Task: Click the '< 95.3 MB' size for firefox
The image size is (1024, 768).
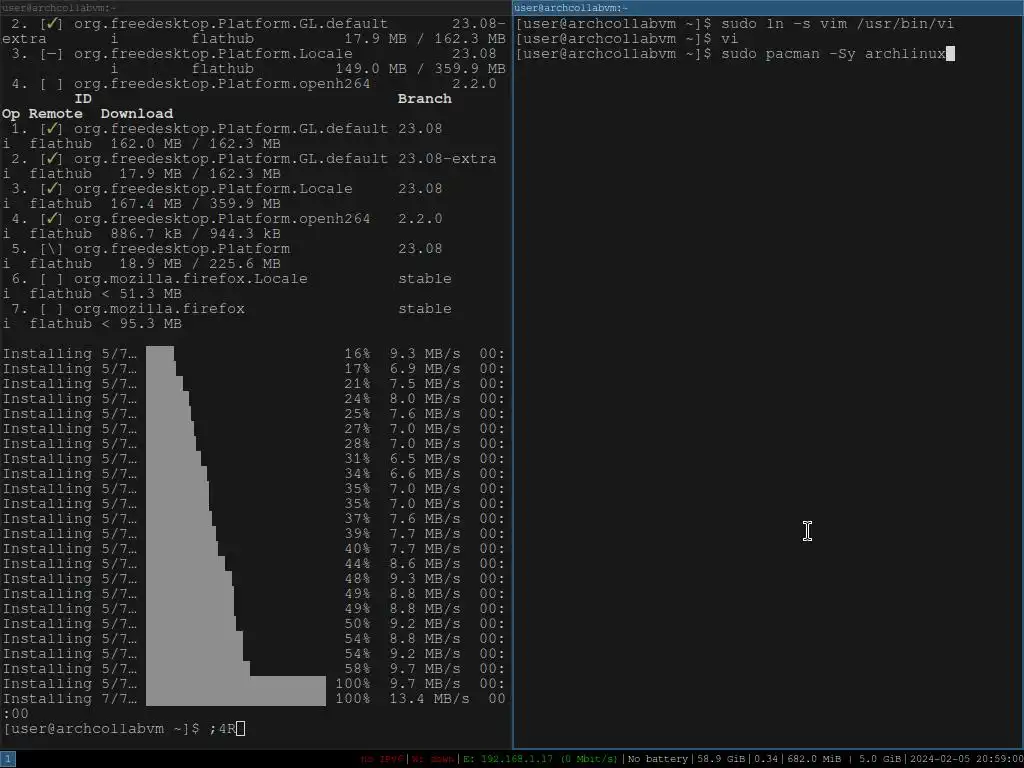Action: click(x=141, y=324)
